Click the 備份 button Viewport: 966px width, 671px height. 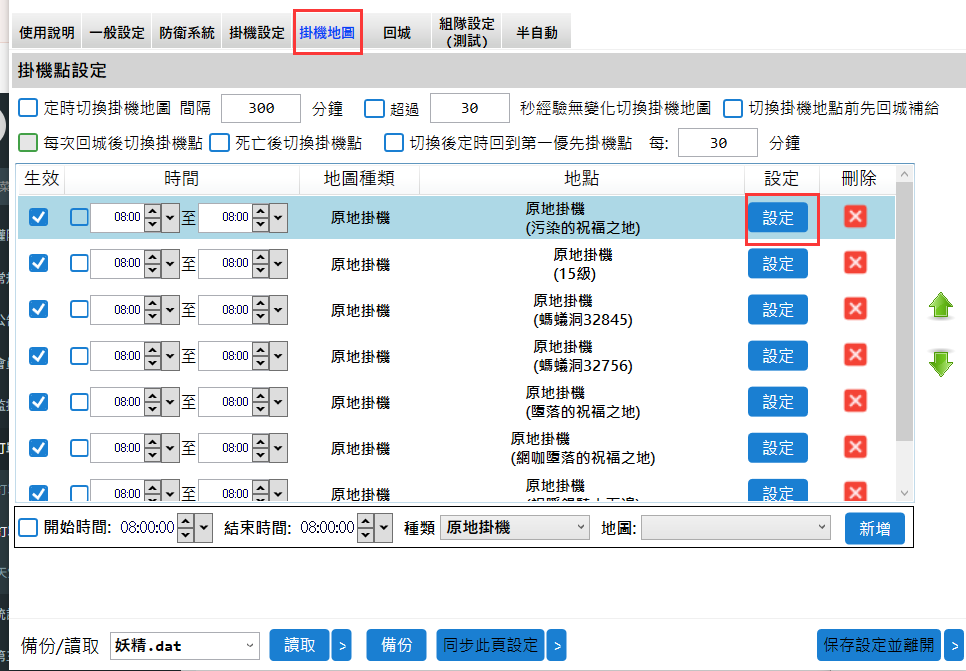[x=396, y=645]
